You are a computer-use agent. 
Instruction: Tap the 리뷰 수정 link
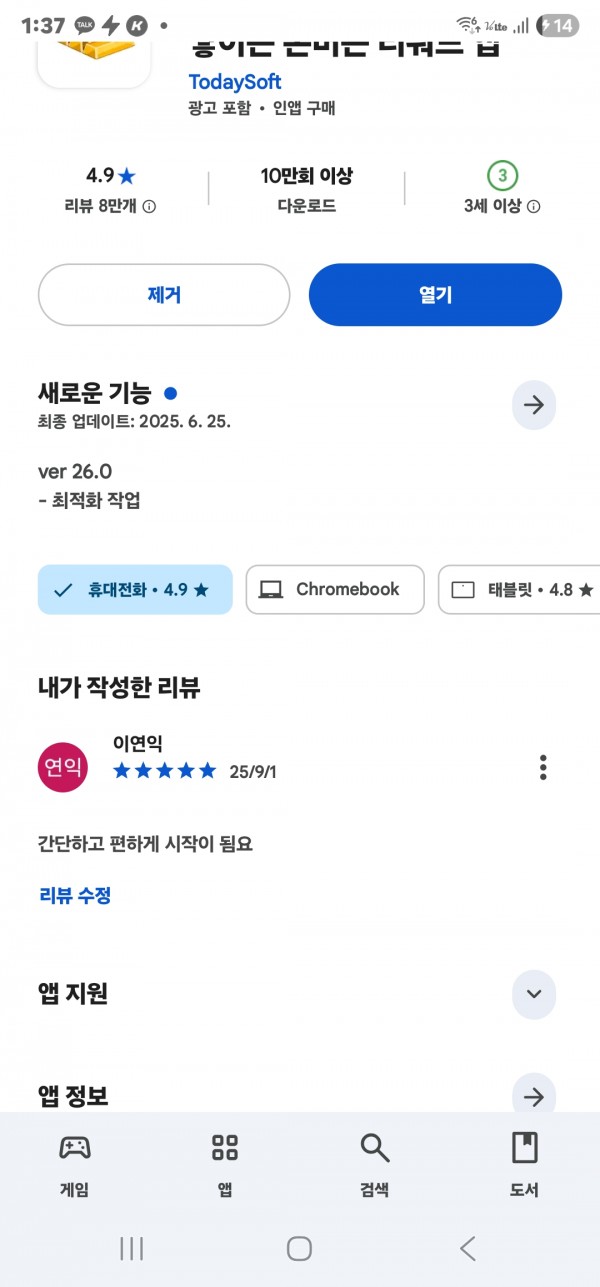(x=75, y=896)
